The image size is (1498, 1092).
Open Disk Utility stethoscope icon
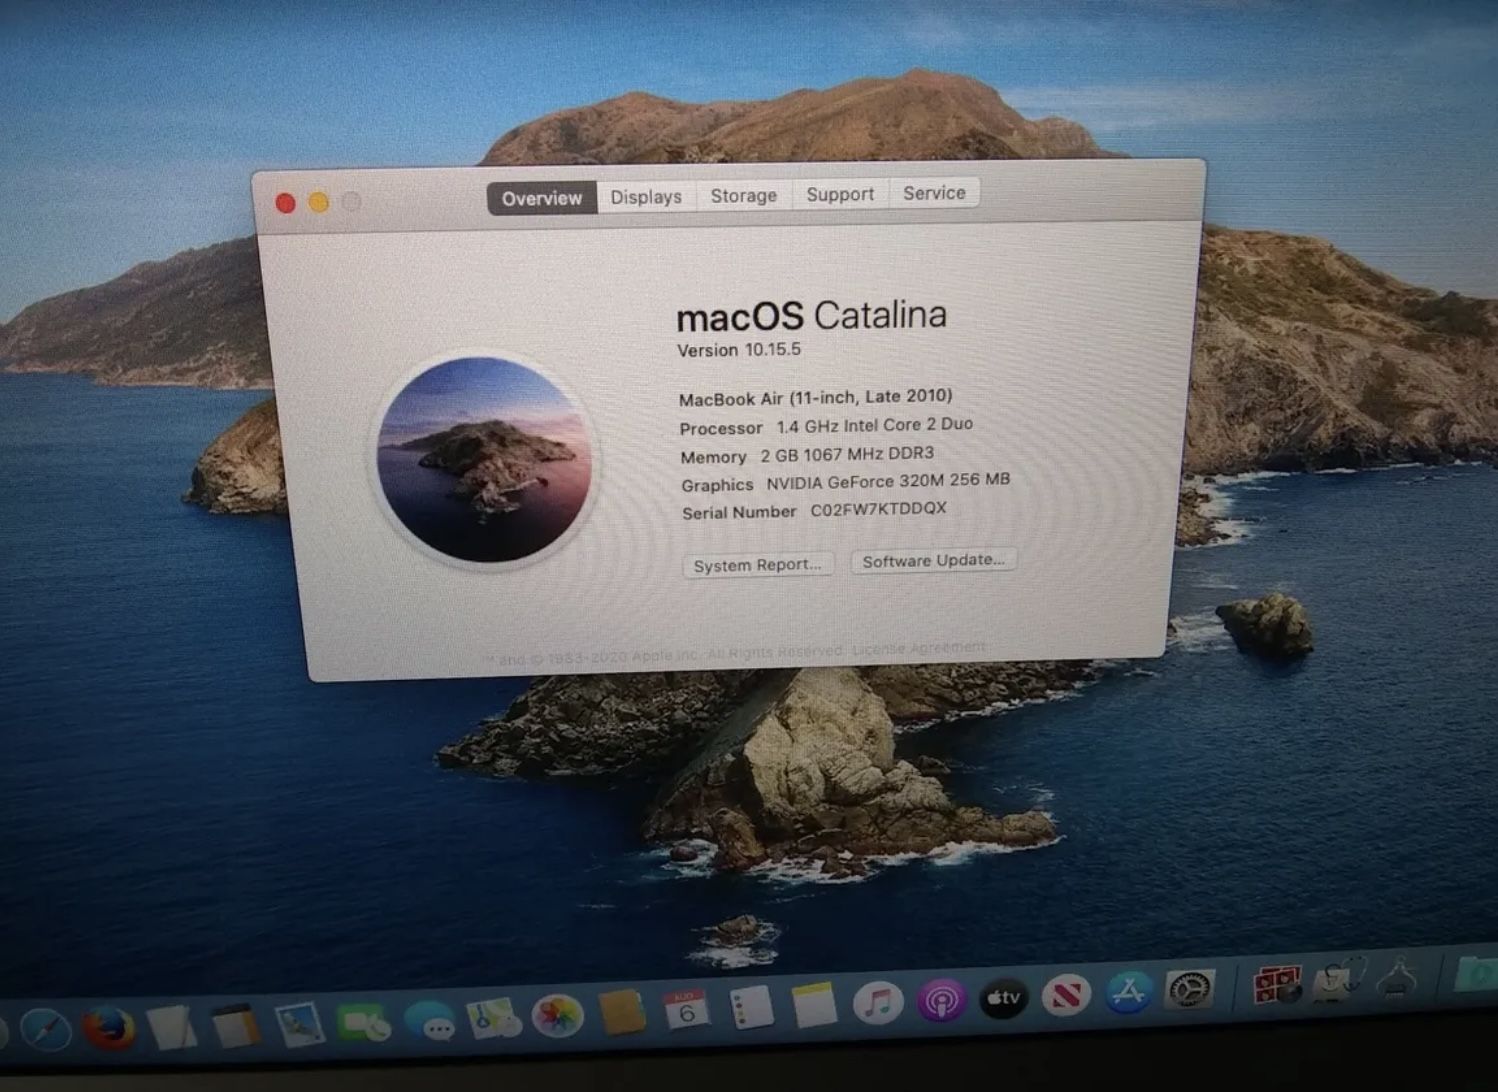click(x=1338, y=981)
